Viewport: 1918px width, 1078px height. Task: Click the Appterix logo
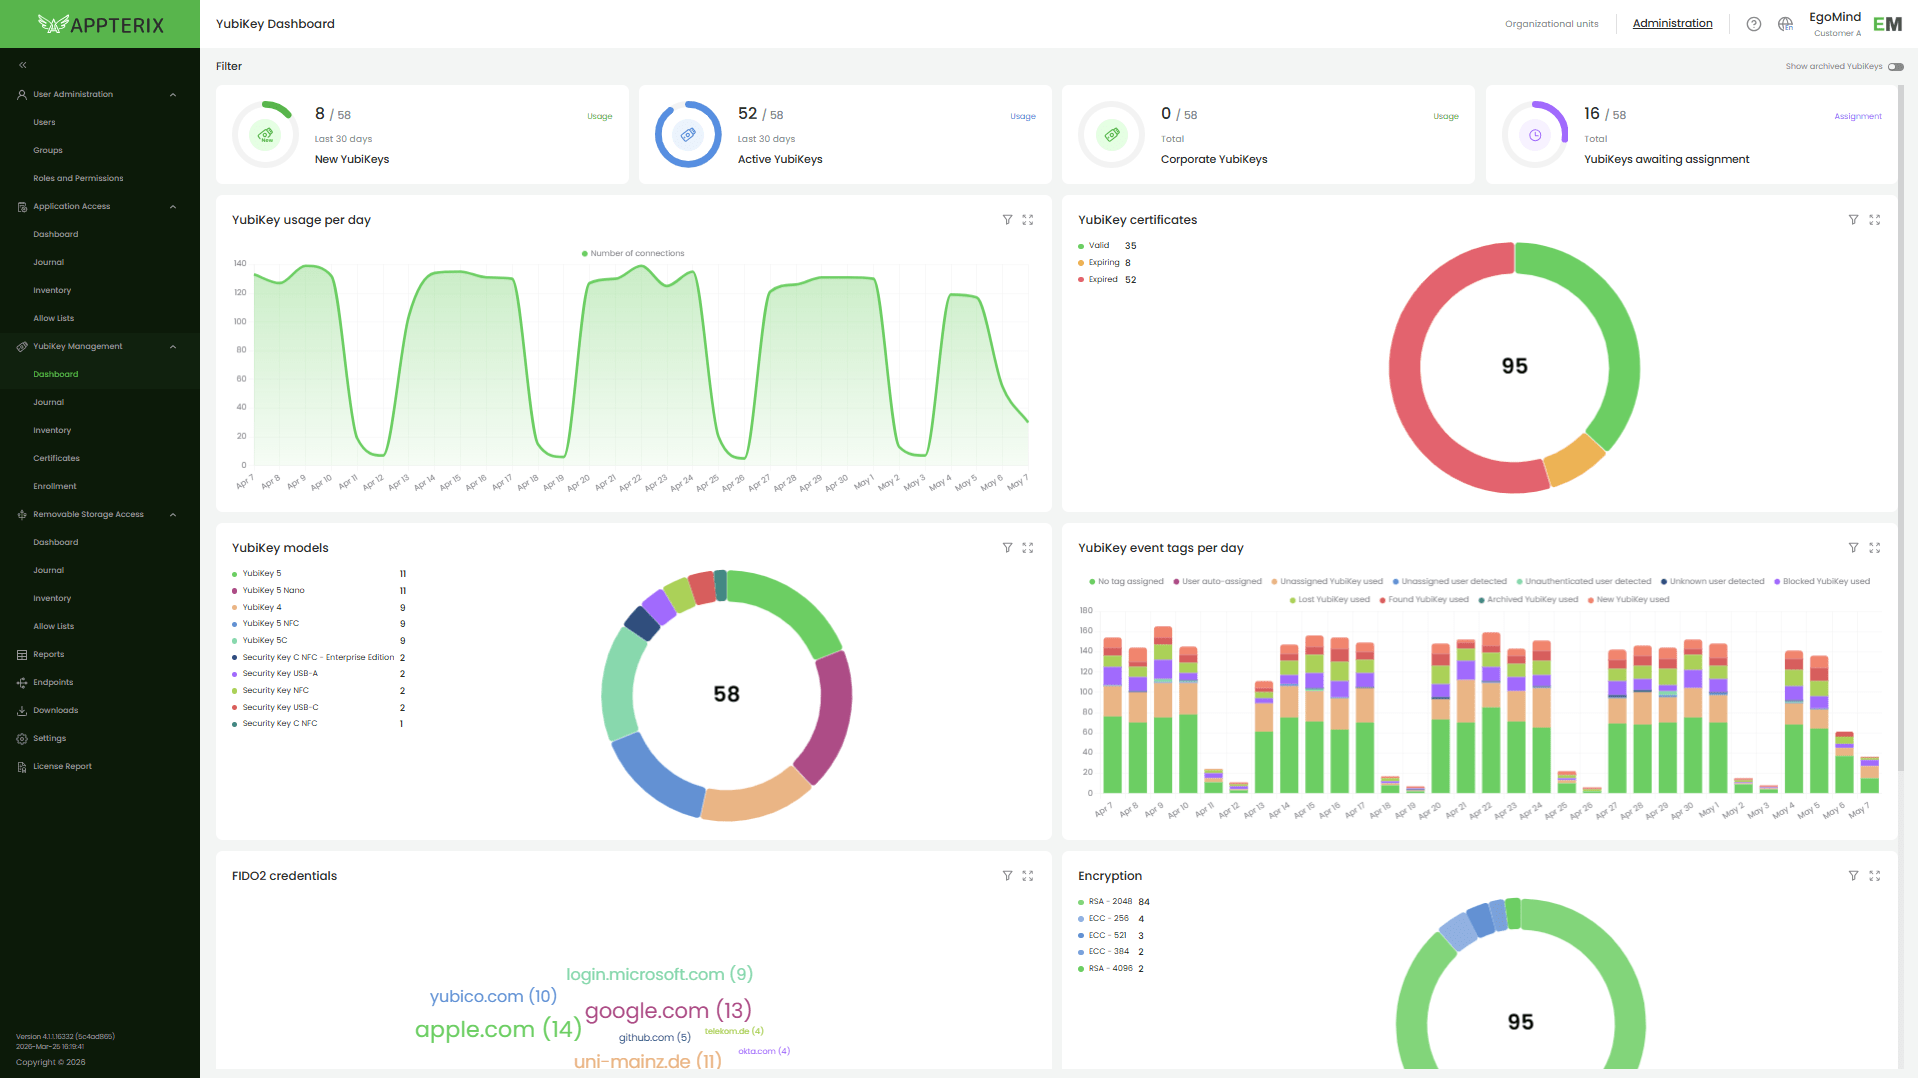[100, 24]
